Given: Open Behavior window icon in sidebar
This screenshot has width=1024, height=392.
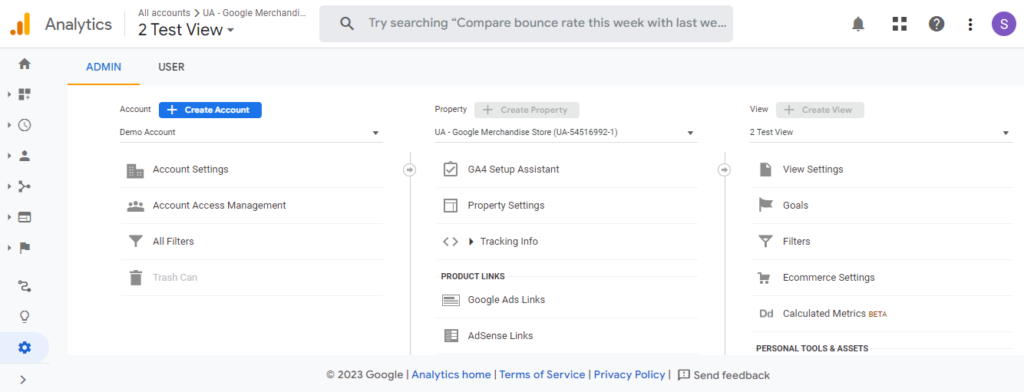Looking at the screenshot, I should tap(24, 217).
